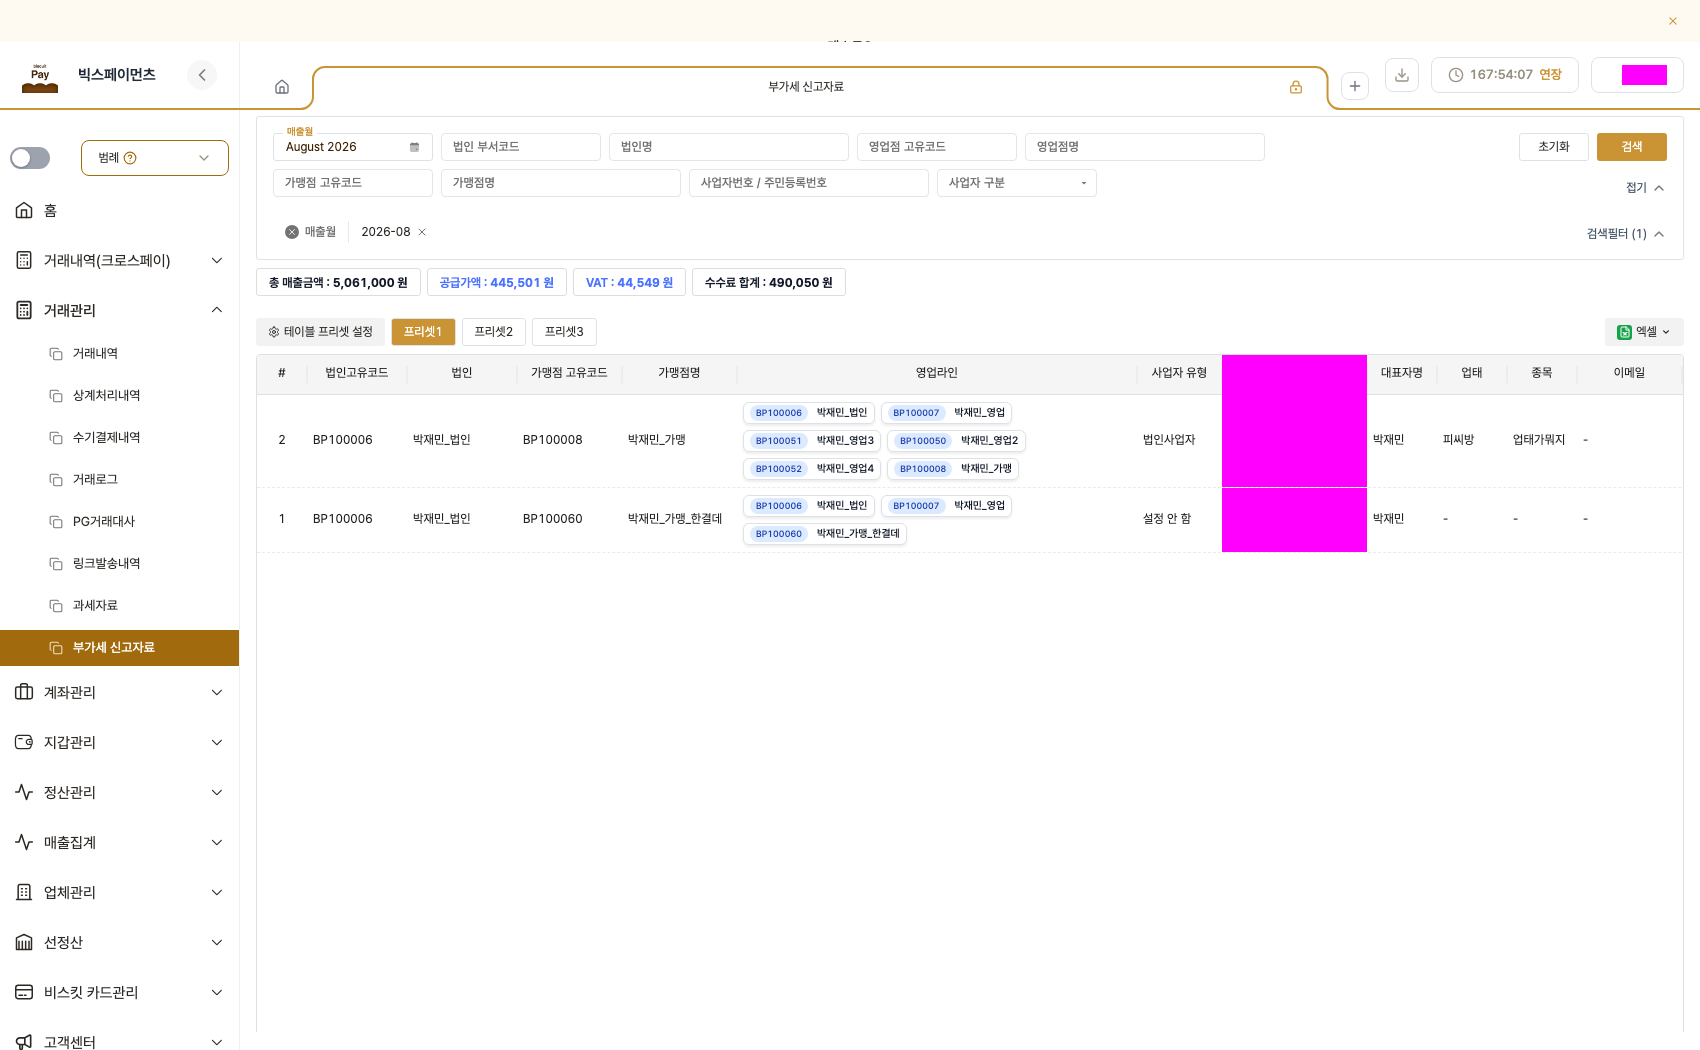Open 테이블 프리셋 설정 settings
Image resolution: width=1700 pixels, height=1050 pixels.
pyautogui.click(x=321, y=332)
